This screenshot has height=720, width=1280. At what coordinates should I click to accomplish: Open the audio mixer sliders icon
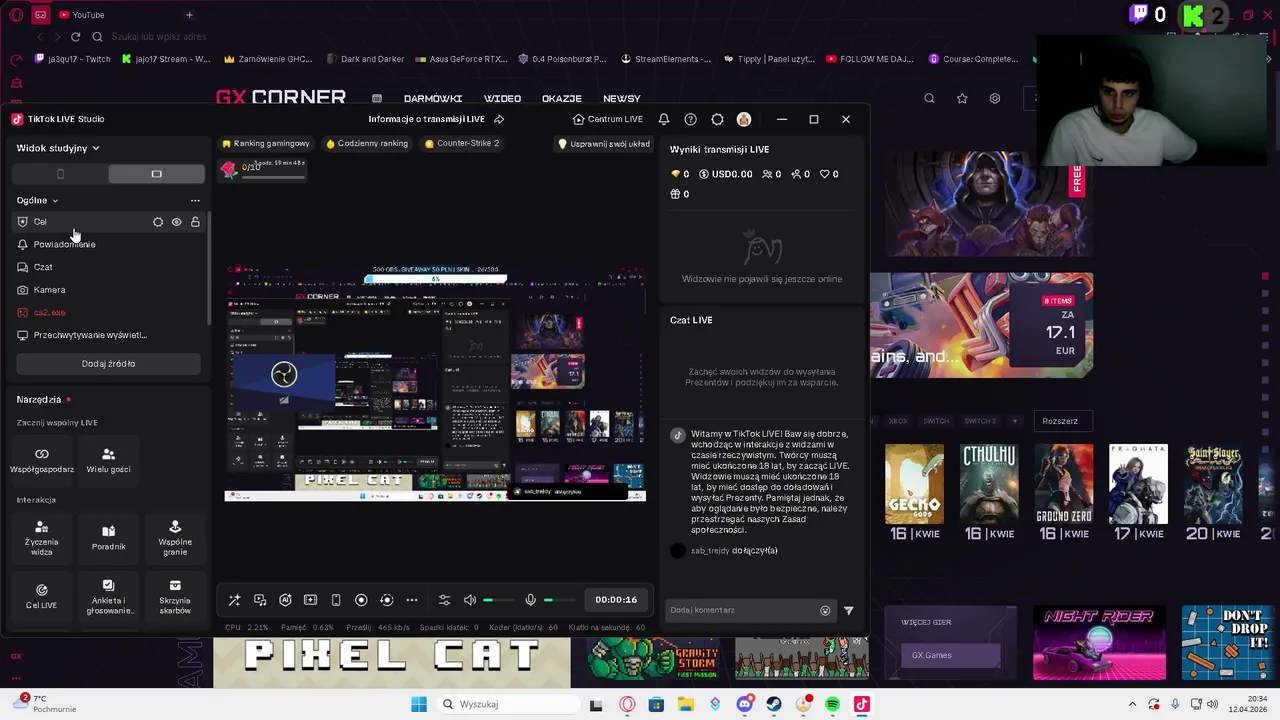(444, 600)
